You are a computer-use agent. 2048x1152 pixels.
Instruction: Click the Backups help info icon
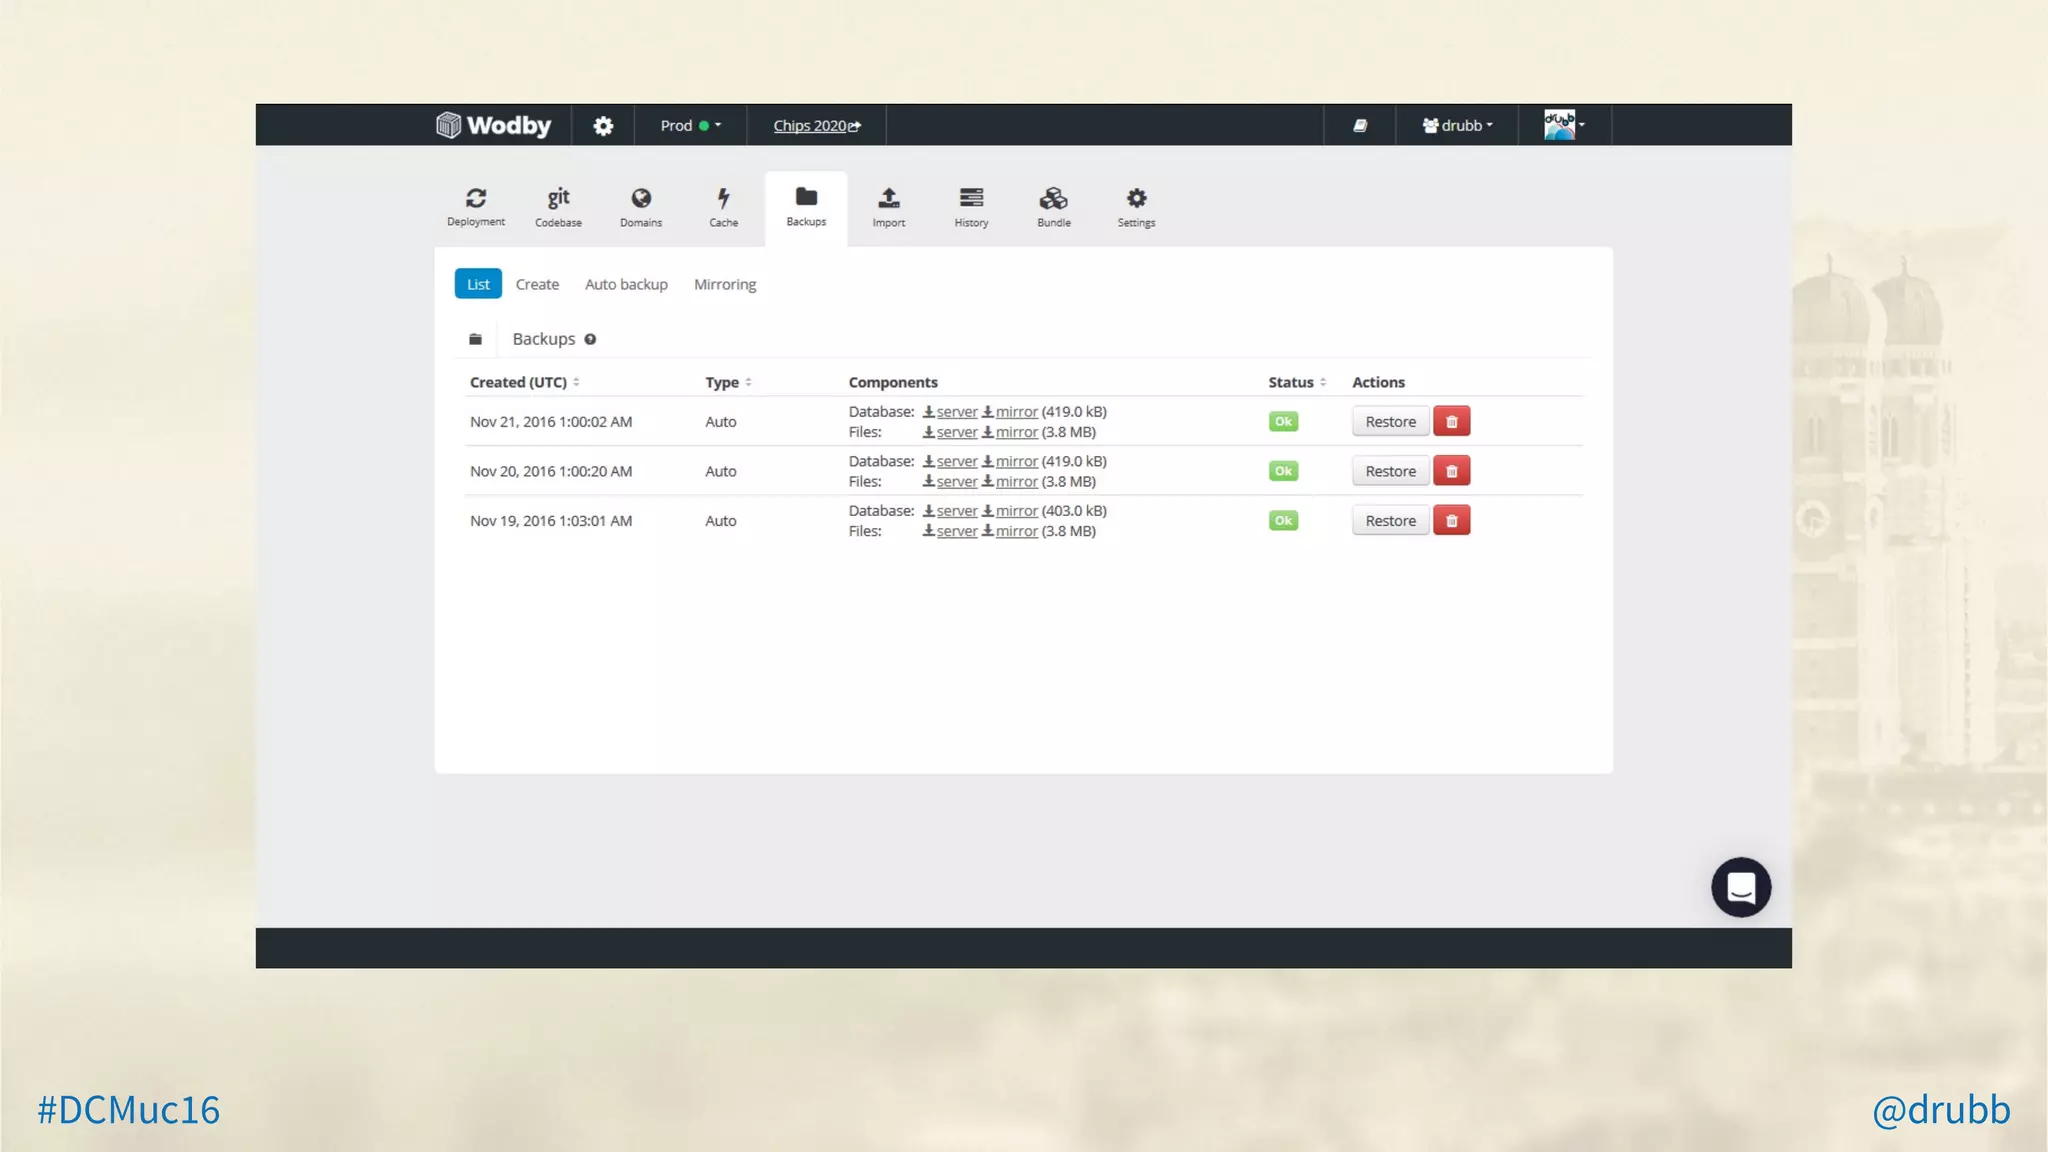(x=590, y=339)
